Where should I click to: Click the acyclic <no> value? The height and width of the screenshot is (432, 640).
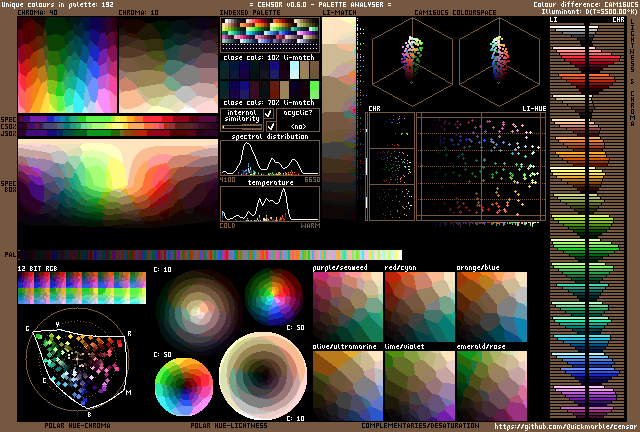click(298, 126)
